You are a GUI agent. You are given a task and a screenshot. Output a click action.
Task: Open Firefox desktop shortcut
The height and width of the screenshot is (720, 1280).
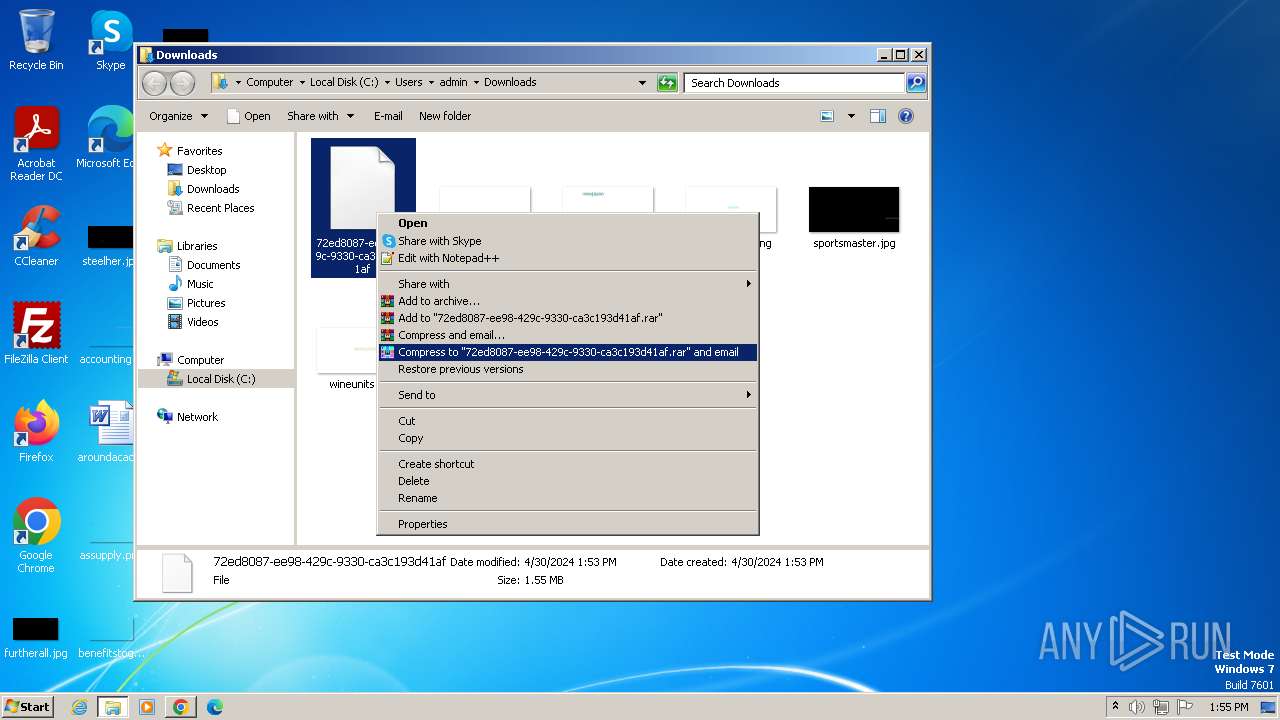coord(36,431)
